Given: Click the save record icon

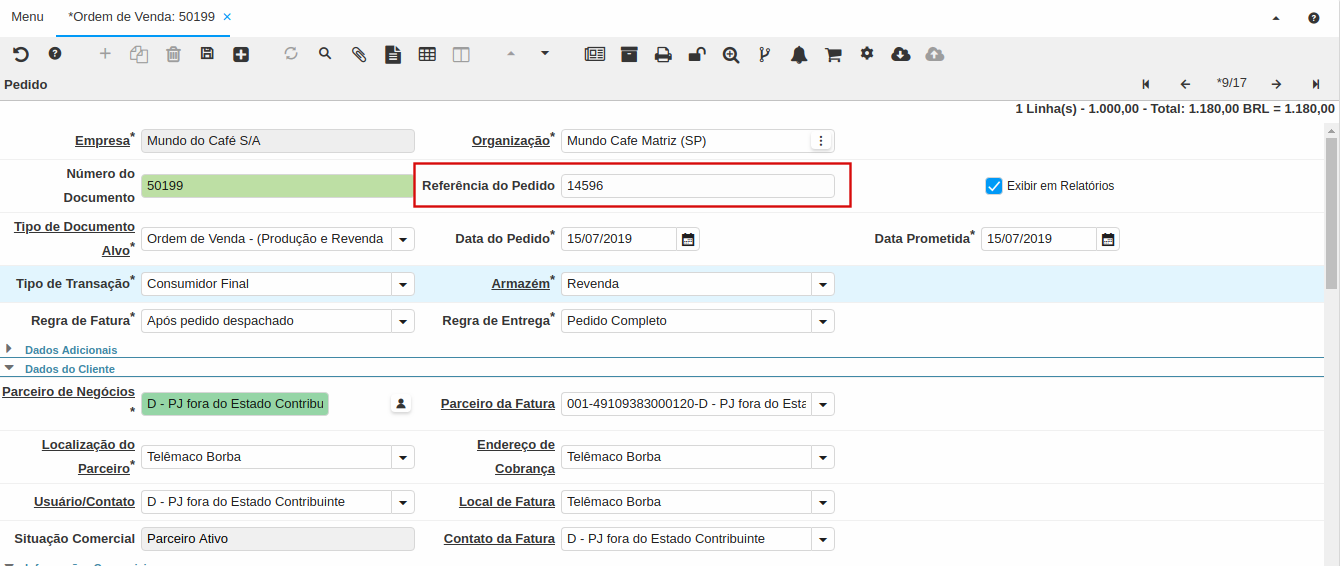Looking at the screenshot, I should click(x=207, y=54).
